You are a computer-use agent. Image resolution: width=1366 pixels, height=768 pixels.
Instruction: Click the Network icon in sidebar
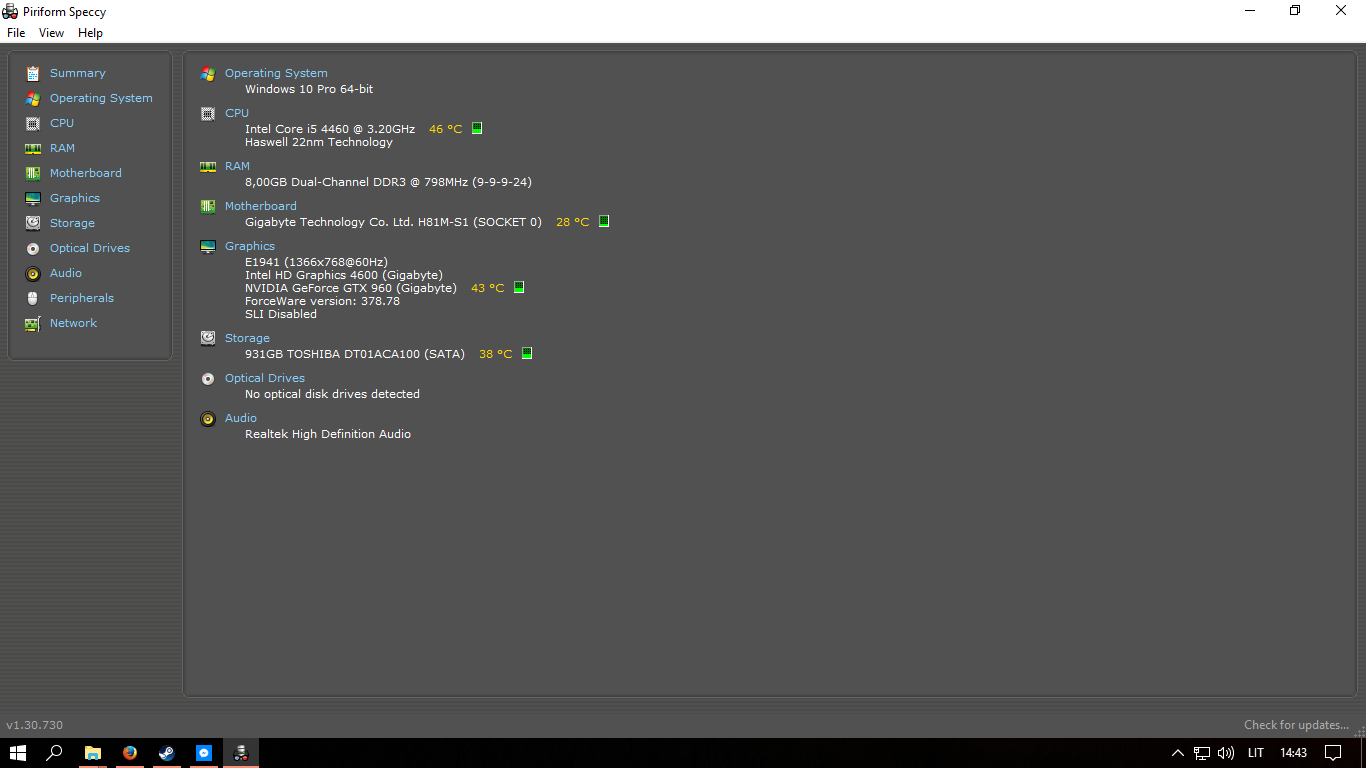33,323
